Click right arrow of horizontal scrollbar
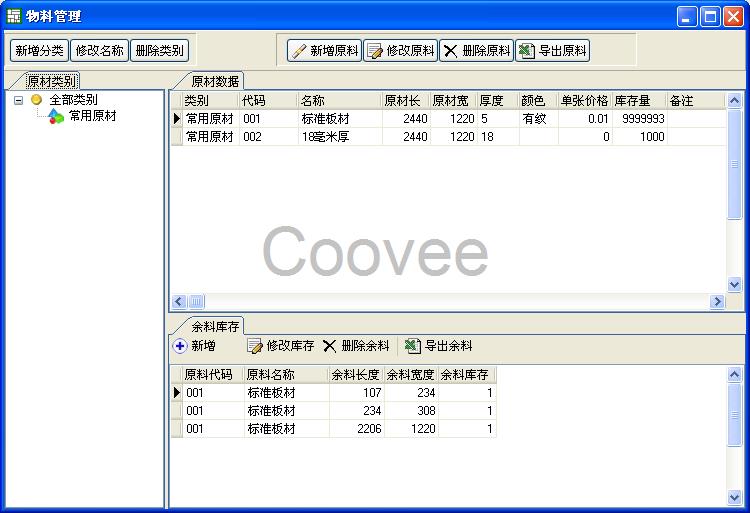The width and height of the screenshot is (750, 513). coord(717,301)
